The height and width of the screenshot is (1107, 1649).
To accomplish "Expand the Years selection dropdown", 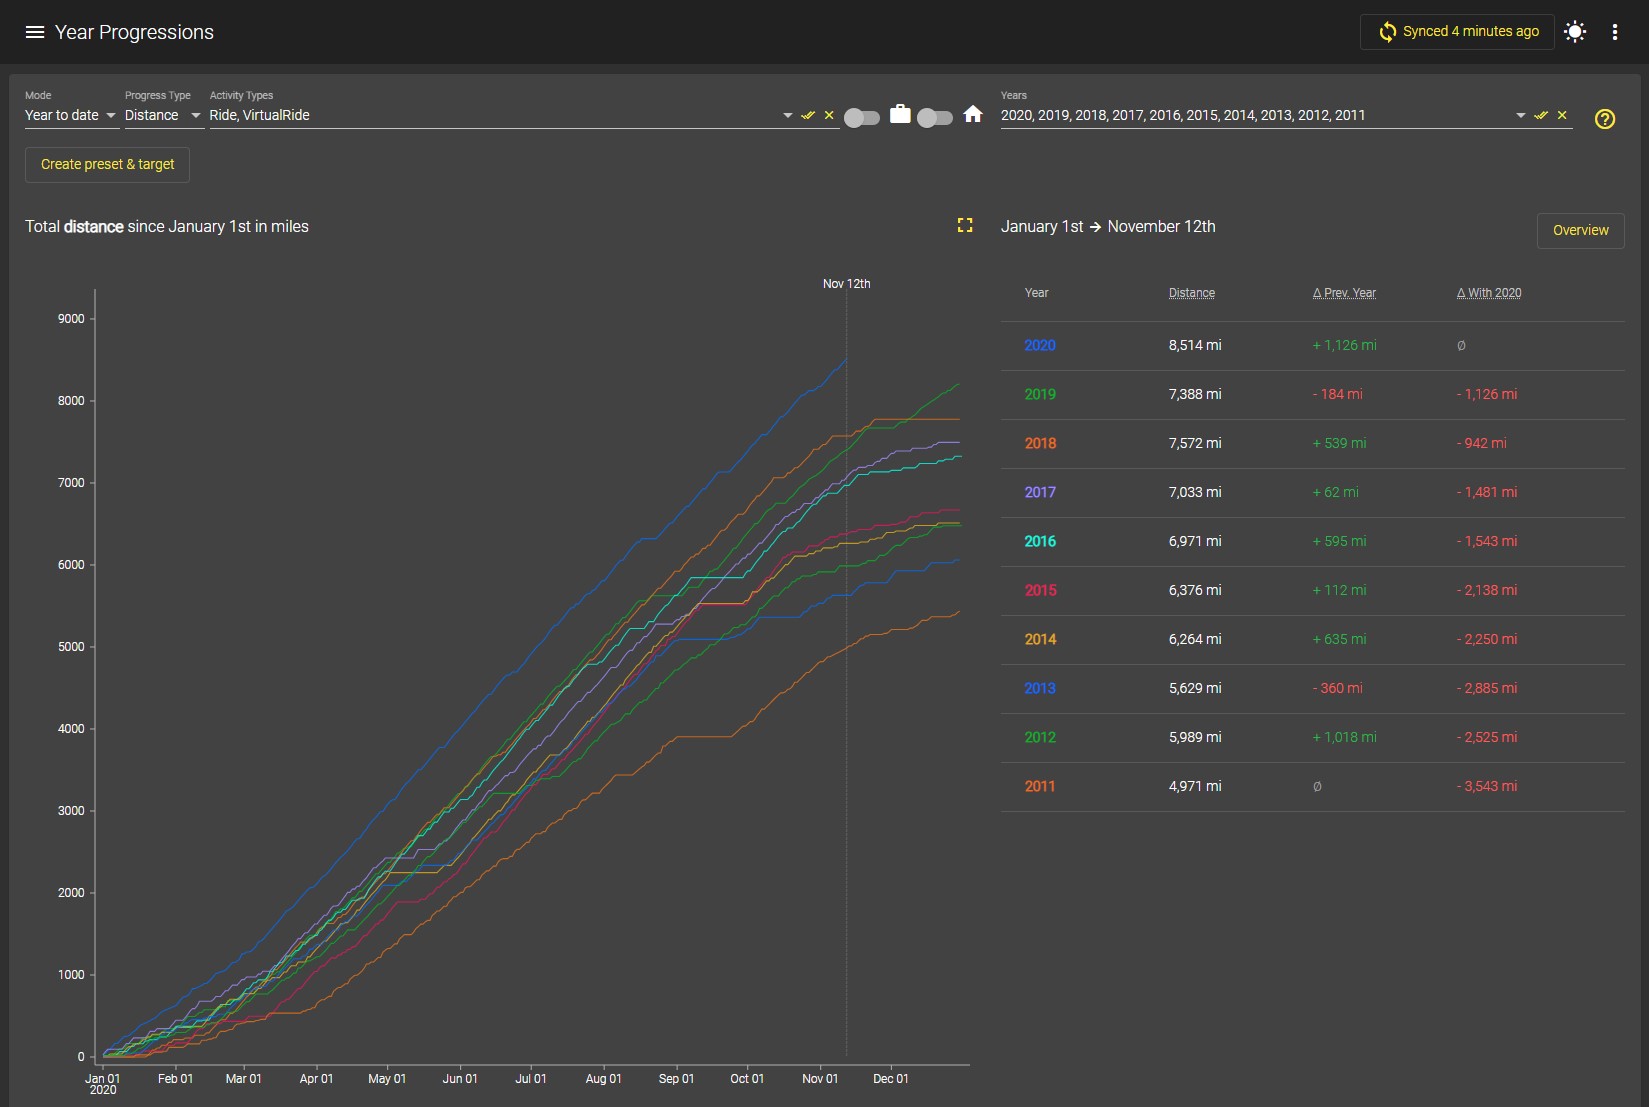I will coord(1520,115).
